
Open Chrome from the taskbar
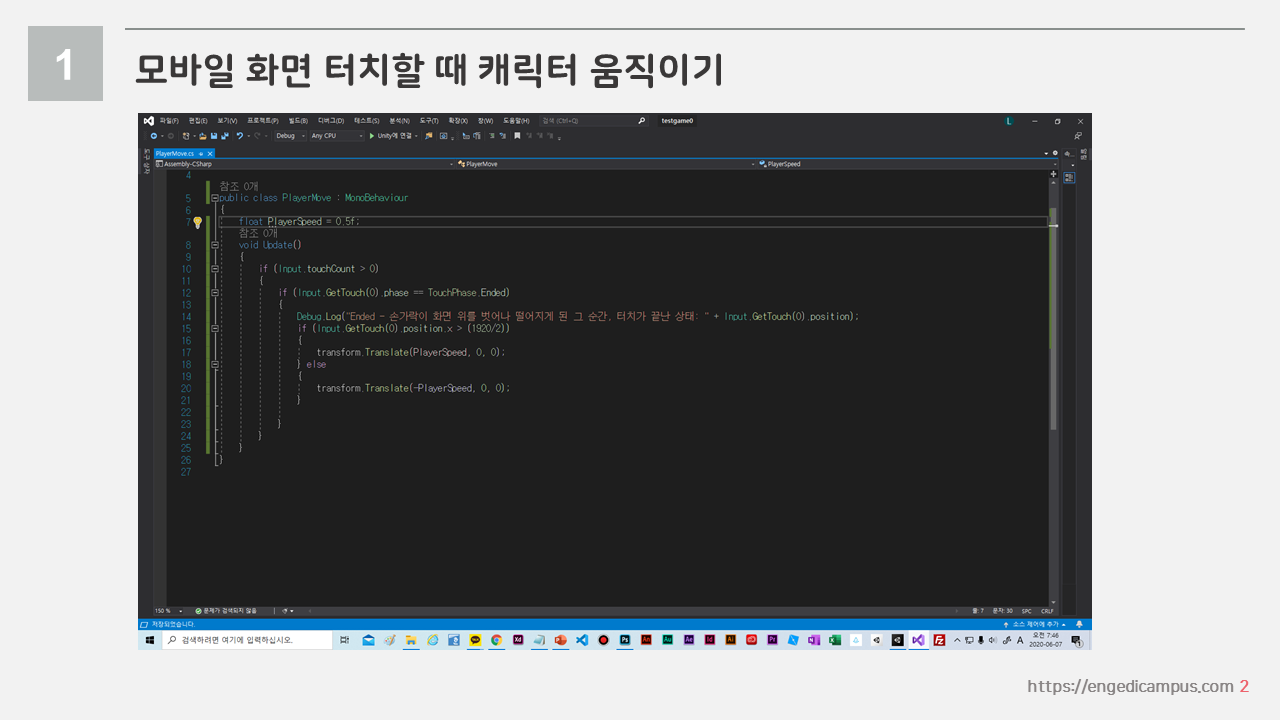[496, 640]
